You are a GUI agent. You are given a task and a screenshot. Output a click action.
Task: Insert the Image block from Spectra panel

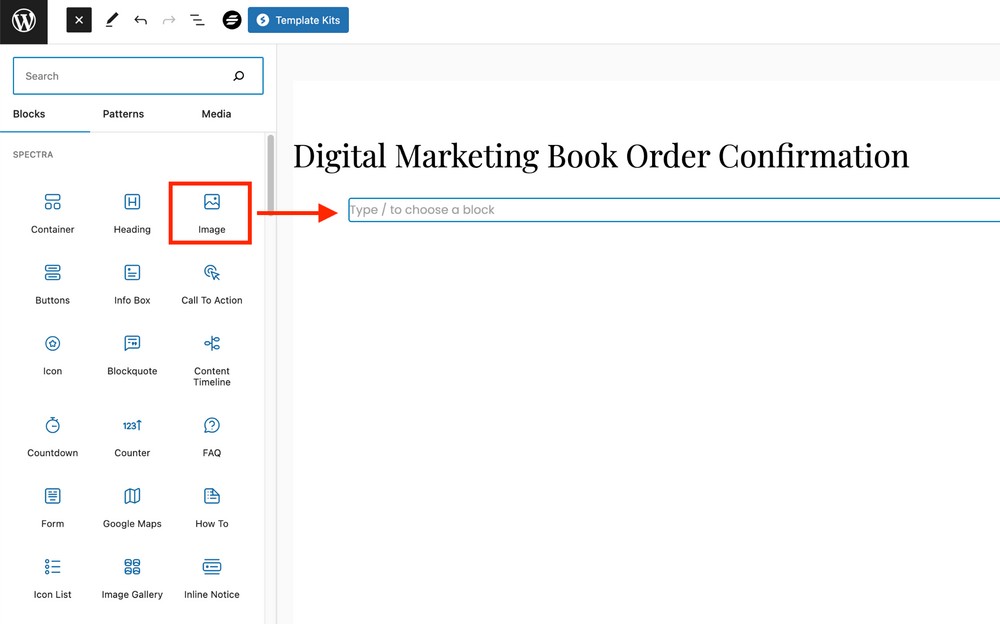[210, 211]
